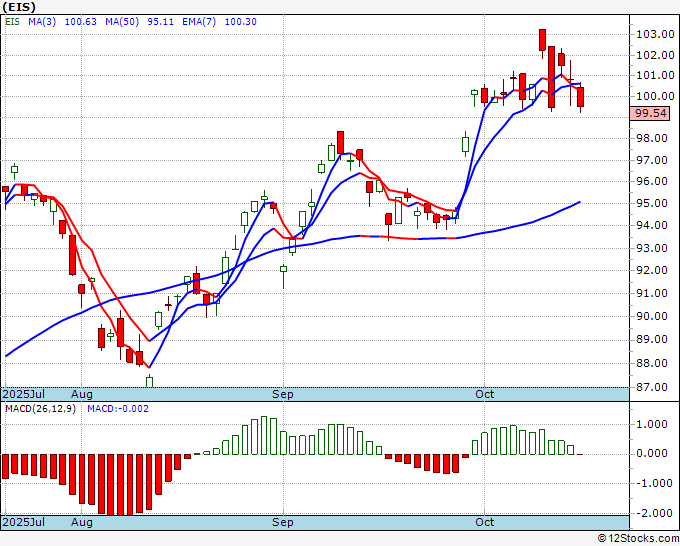
Task: Click Aug on the price chart time axis
Action: point(82,394)
